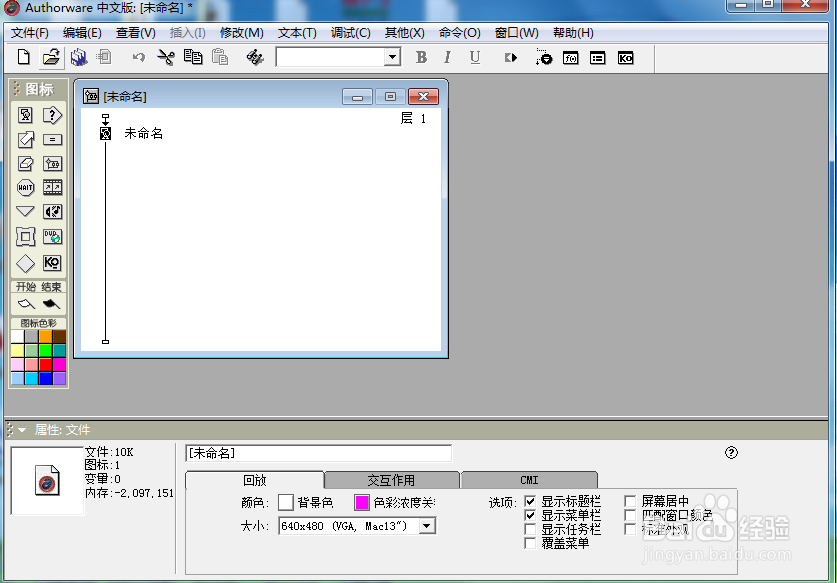Select the Motion icon in palette
The image size is (837, 583).
coord(25,139)
